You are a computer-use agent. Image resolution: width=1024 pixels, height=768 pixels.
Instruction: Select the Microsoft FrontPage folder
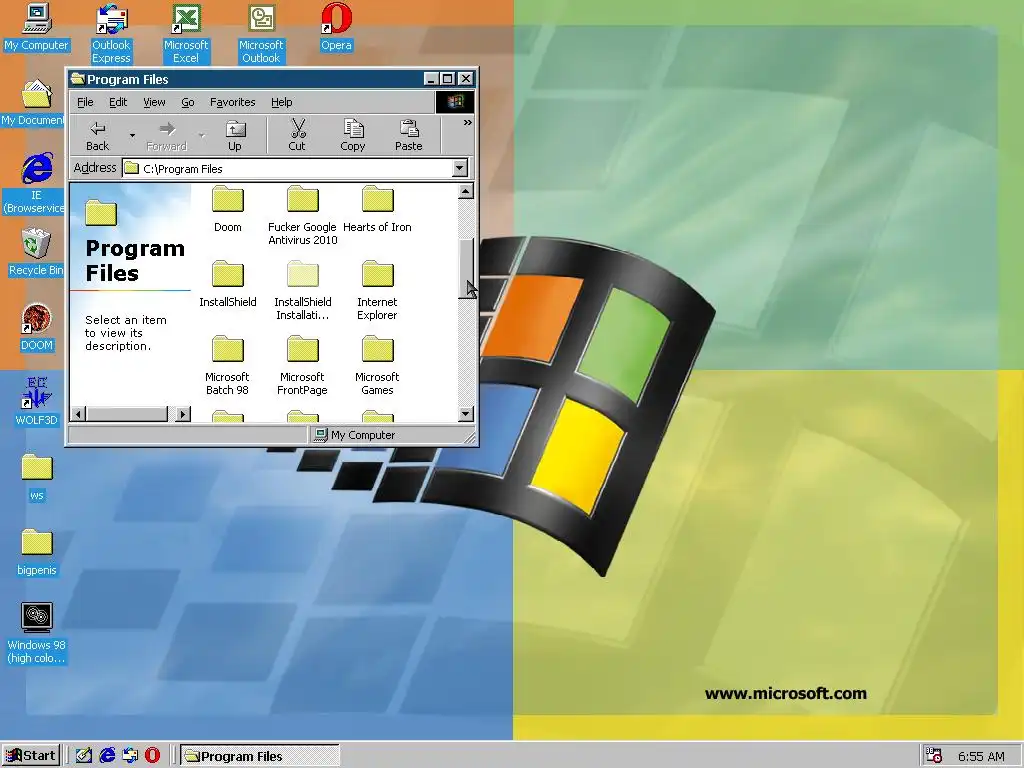point(303,366)
